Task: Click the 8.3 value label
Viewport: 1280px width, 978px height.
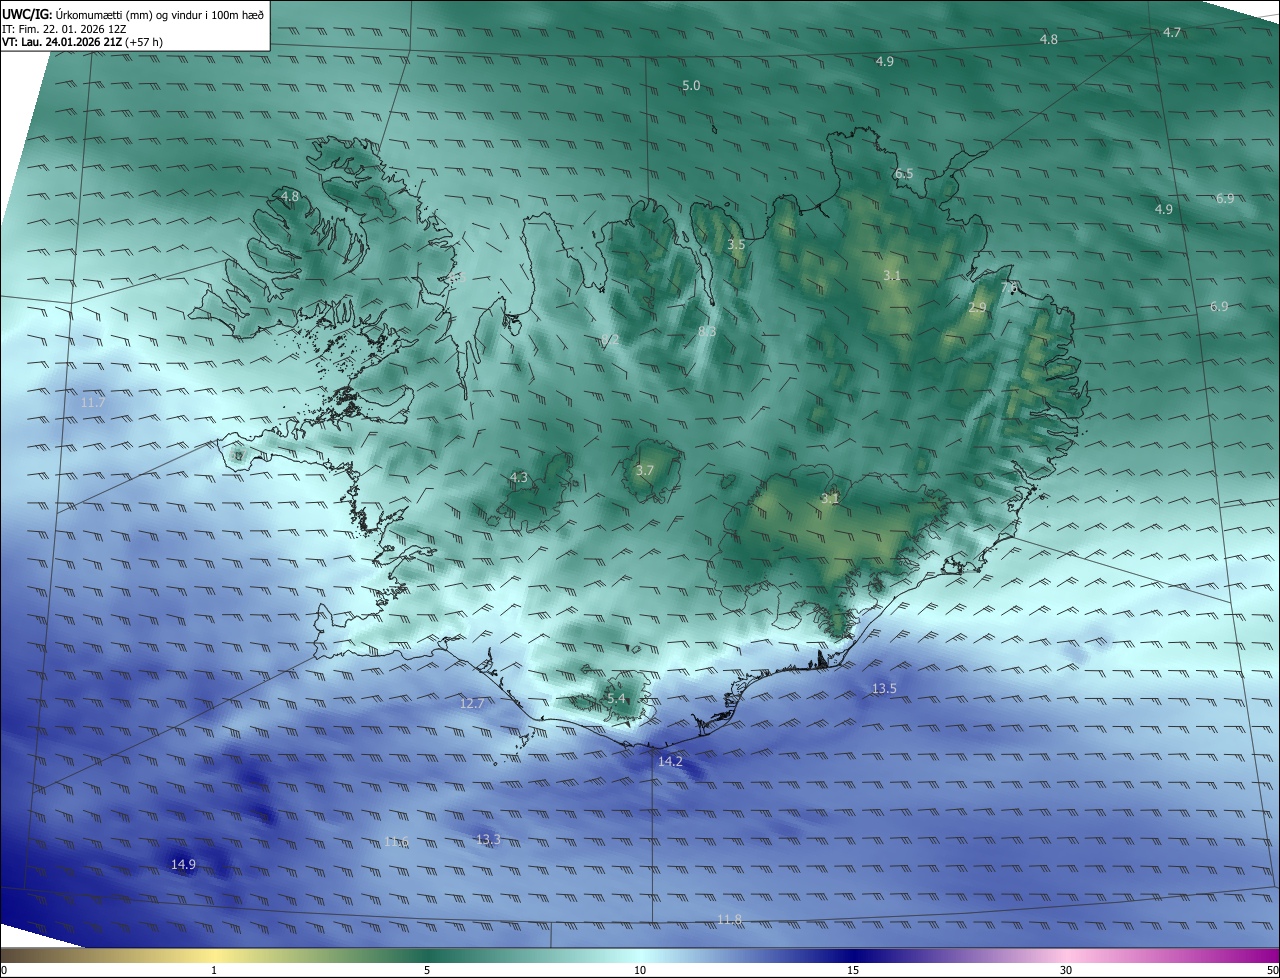Action: [x=707, y=331]
